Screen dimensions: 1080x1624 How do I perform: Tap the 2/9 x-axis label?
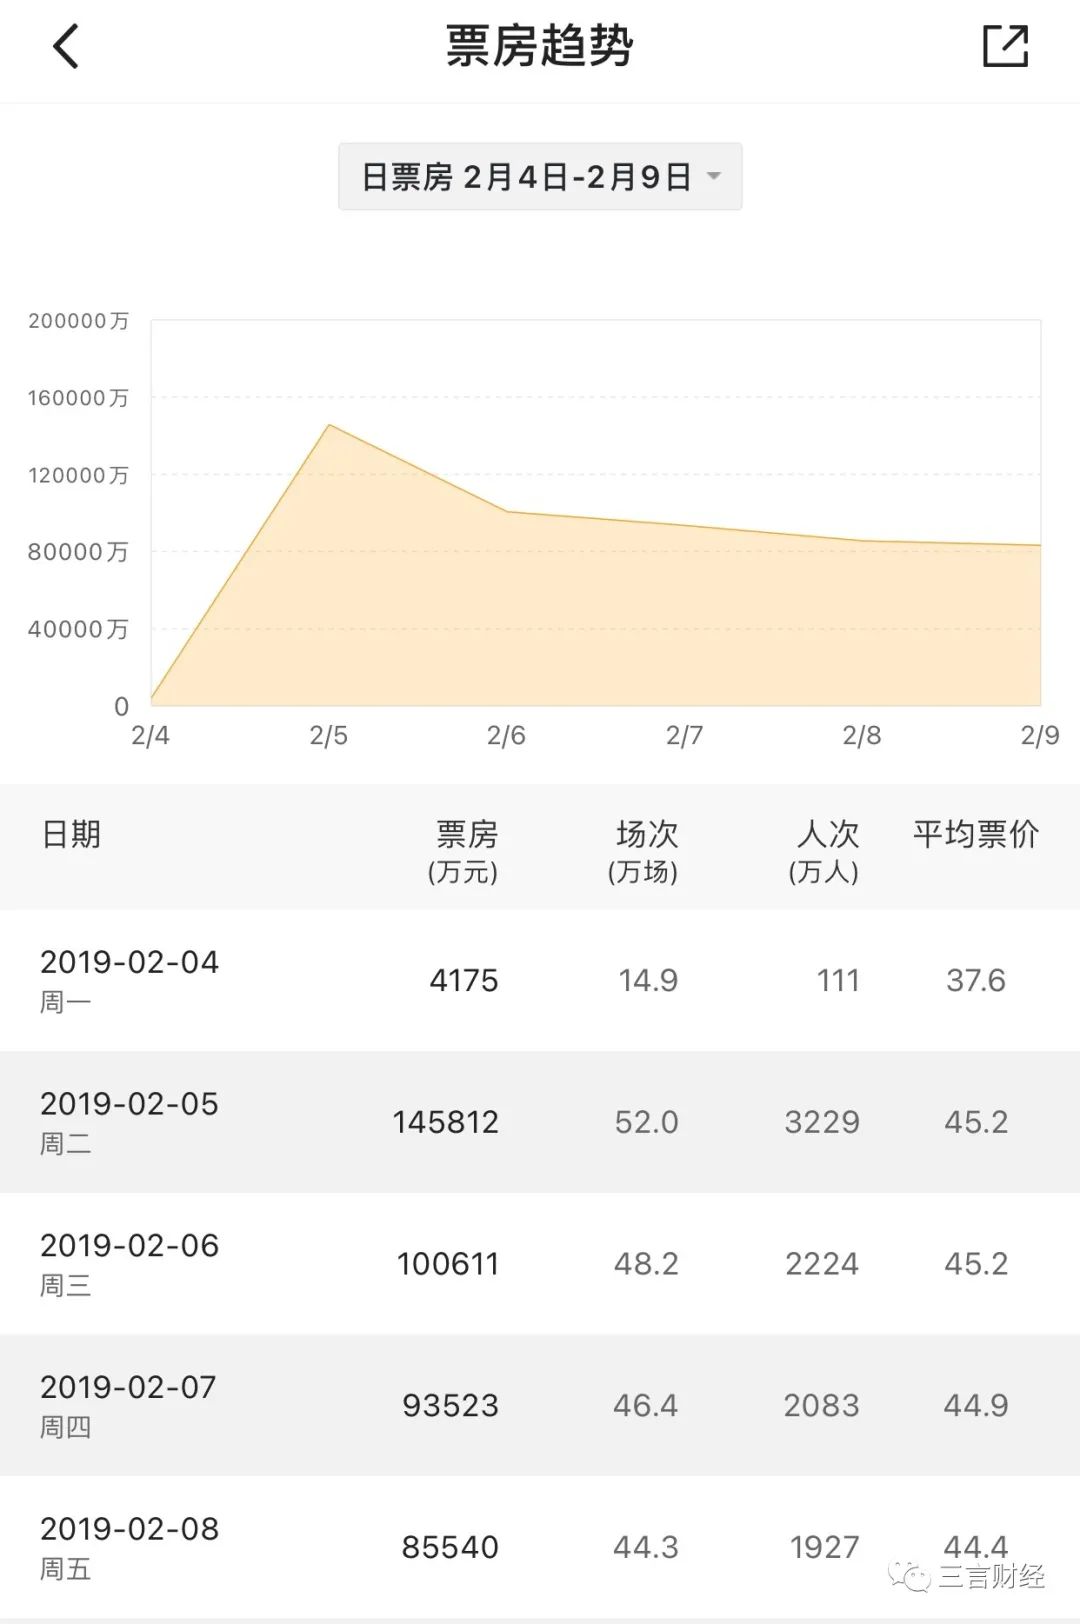(1039, 736)
